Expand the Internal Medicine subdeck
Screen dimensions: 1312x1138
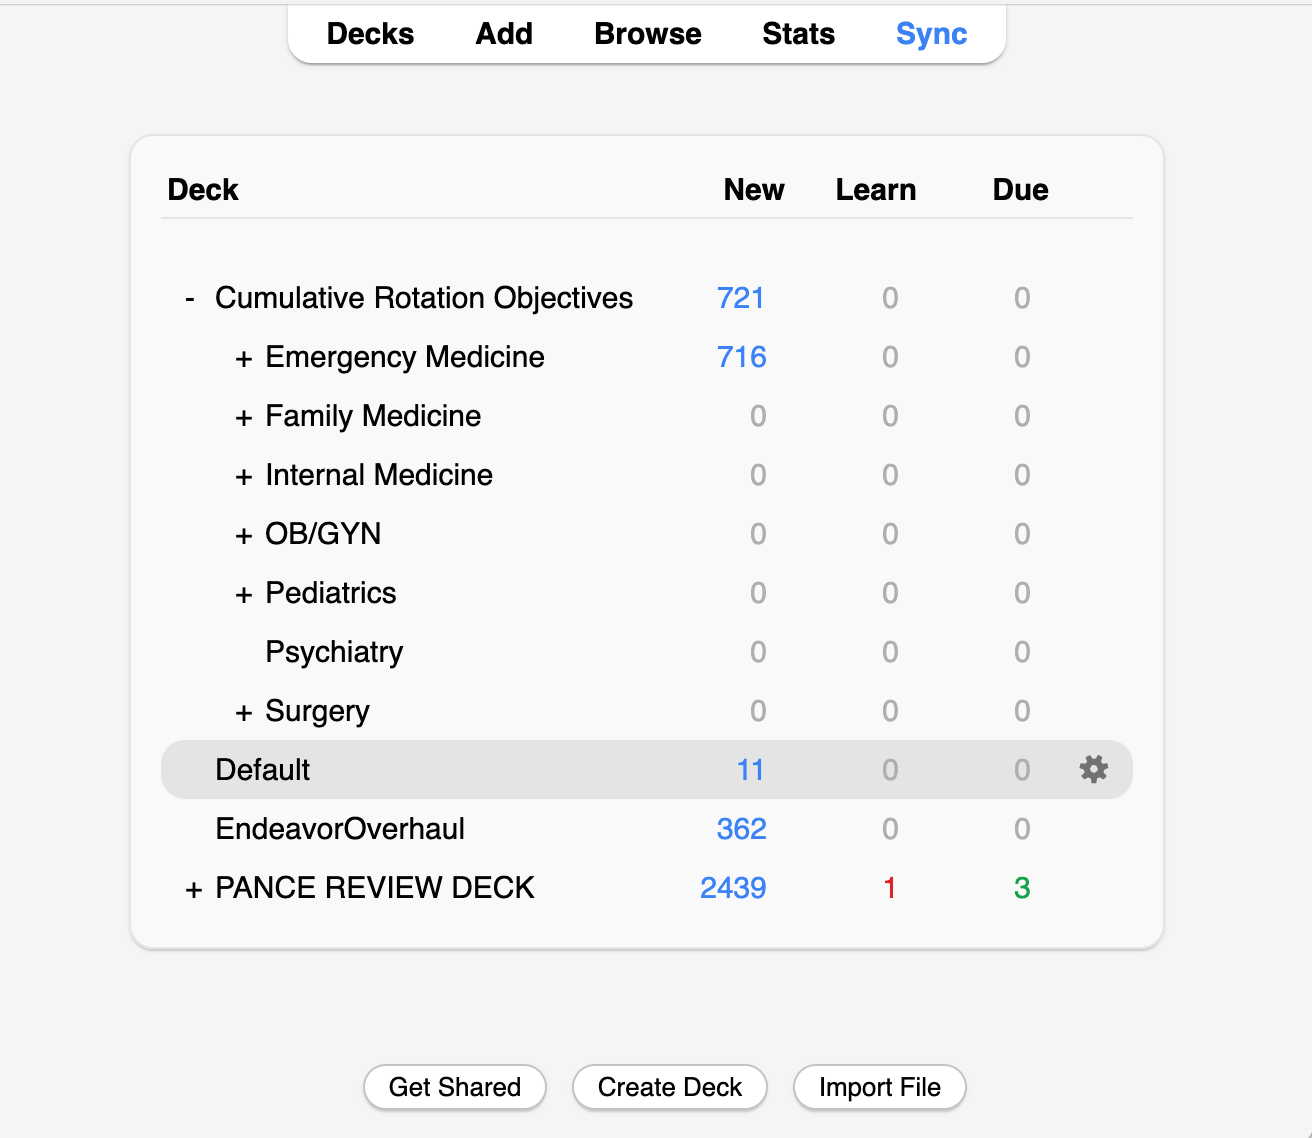click(x=244, y=476)
